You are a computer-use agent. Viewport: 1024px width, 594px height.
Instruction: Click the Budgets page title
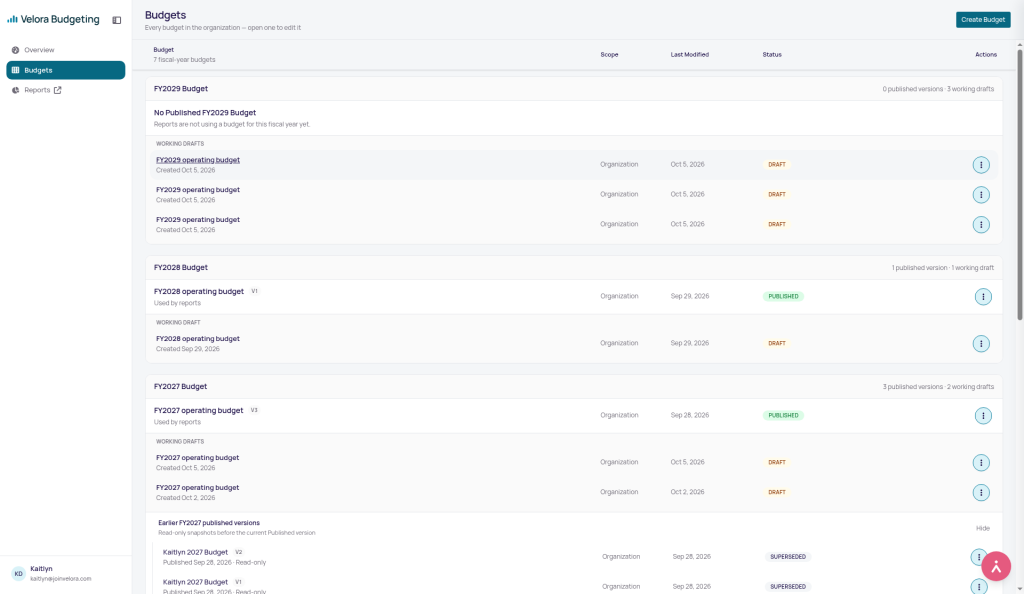[x=165, y=15]
